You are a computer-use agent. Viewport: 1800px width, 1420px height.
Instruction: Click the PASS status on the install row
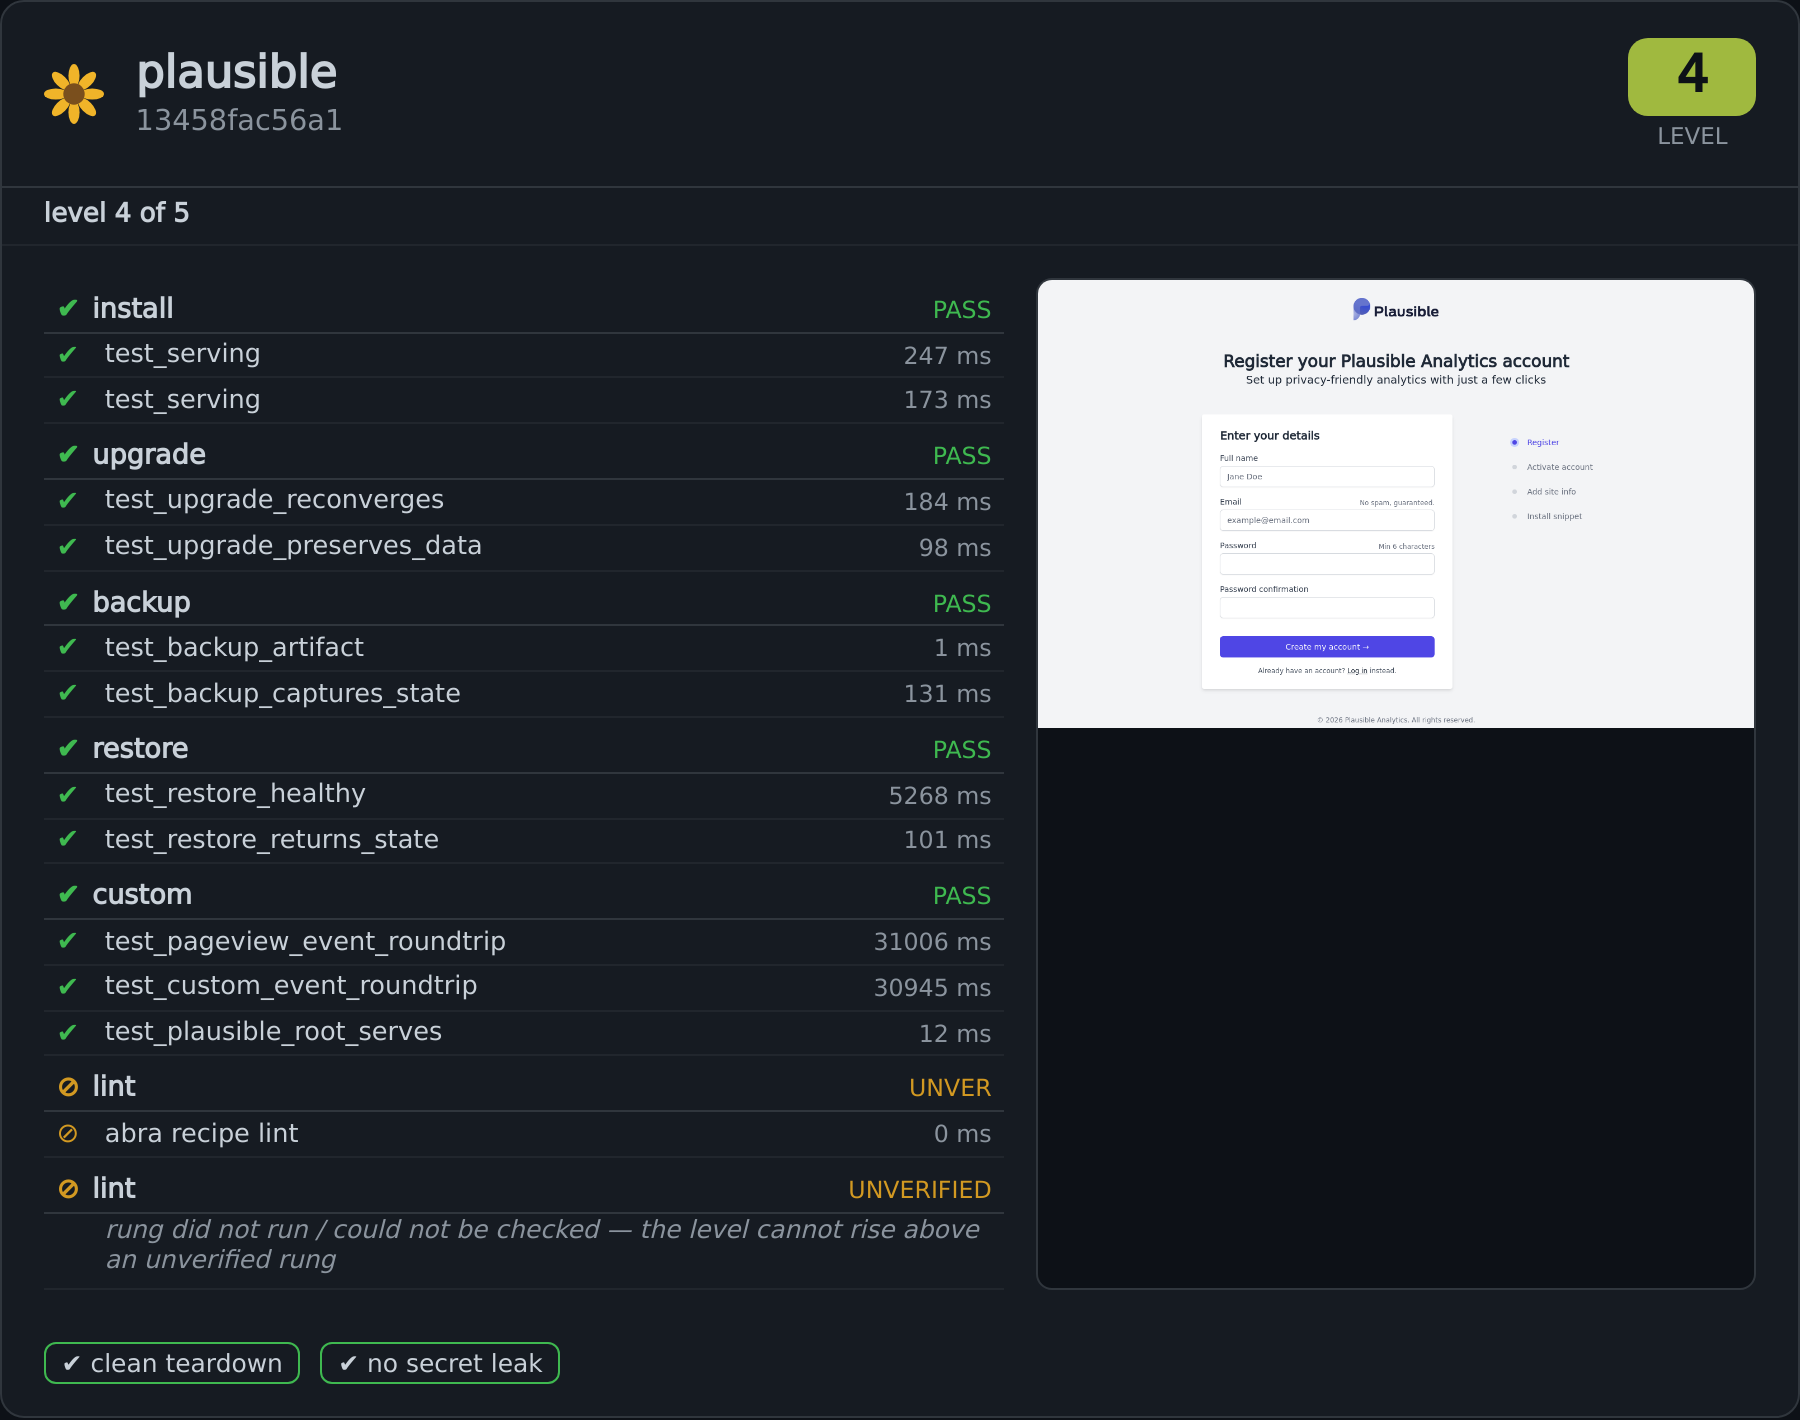coord(962,310)
